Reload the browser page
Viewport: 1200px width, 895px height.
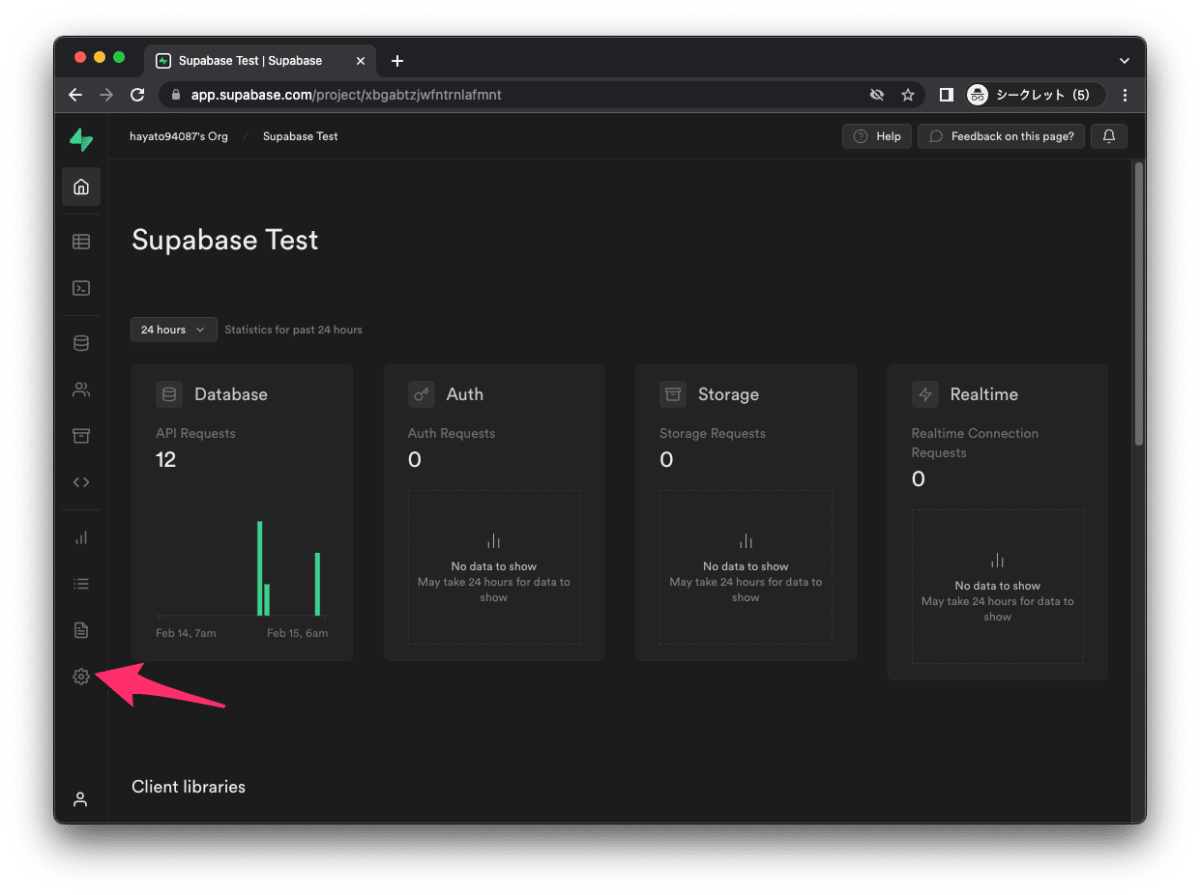pos(137,95)
